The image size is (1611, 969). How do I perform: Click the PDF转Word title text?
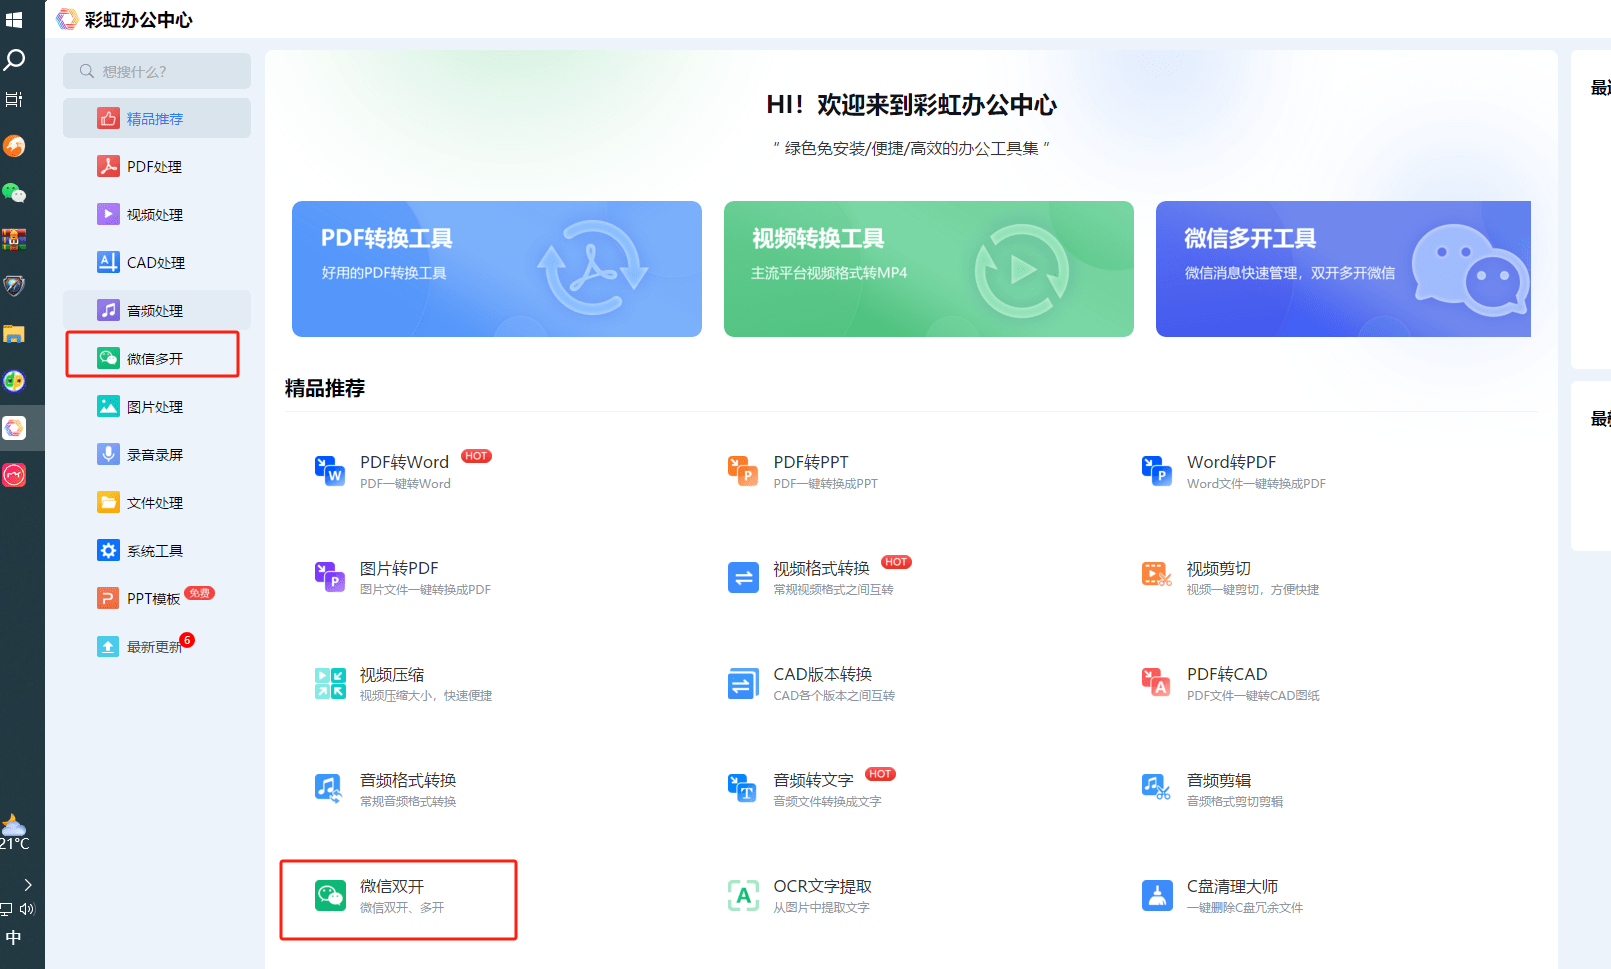point(404,462)
